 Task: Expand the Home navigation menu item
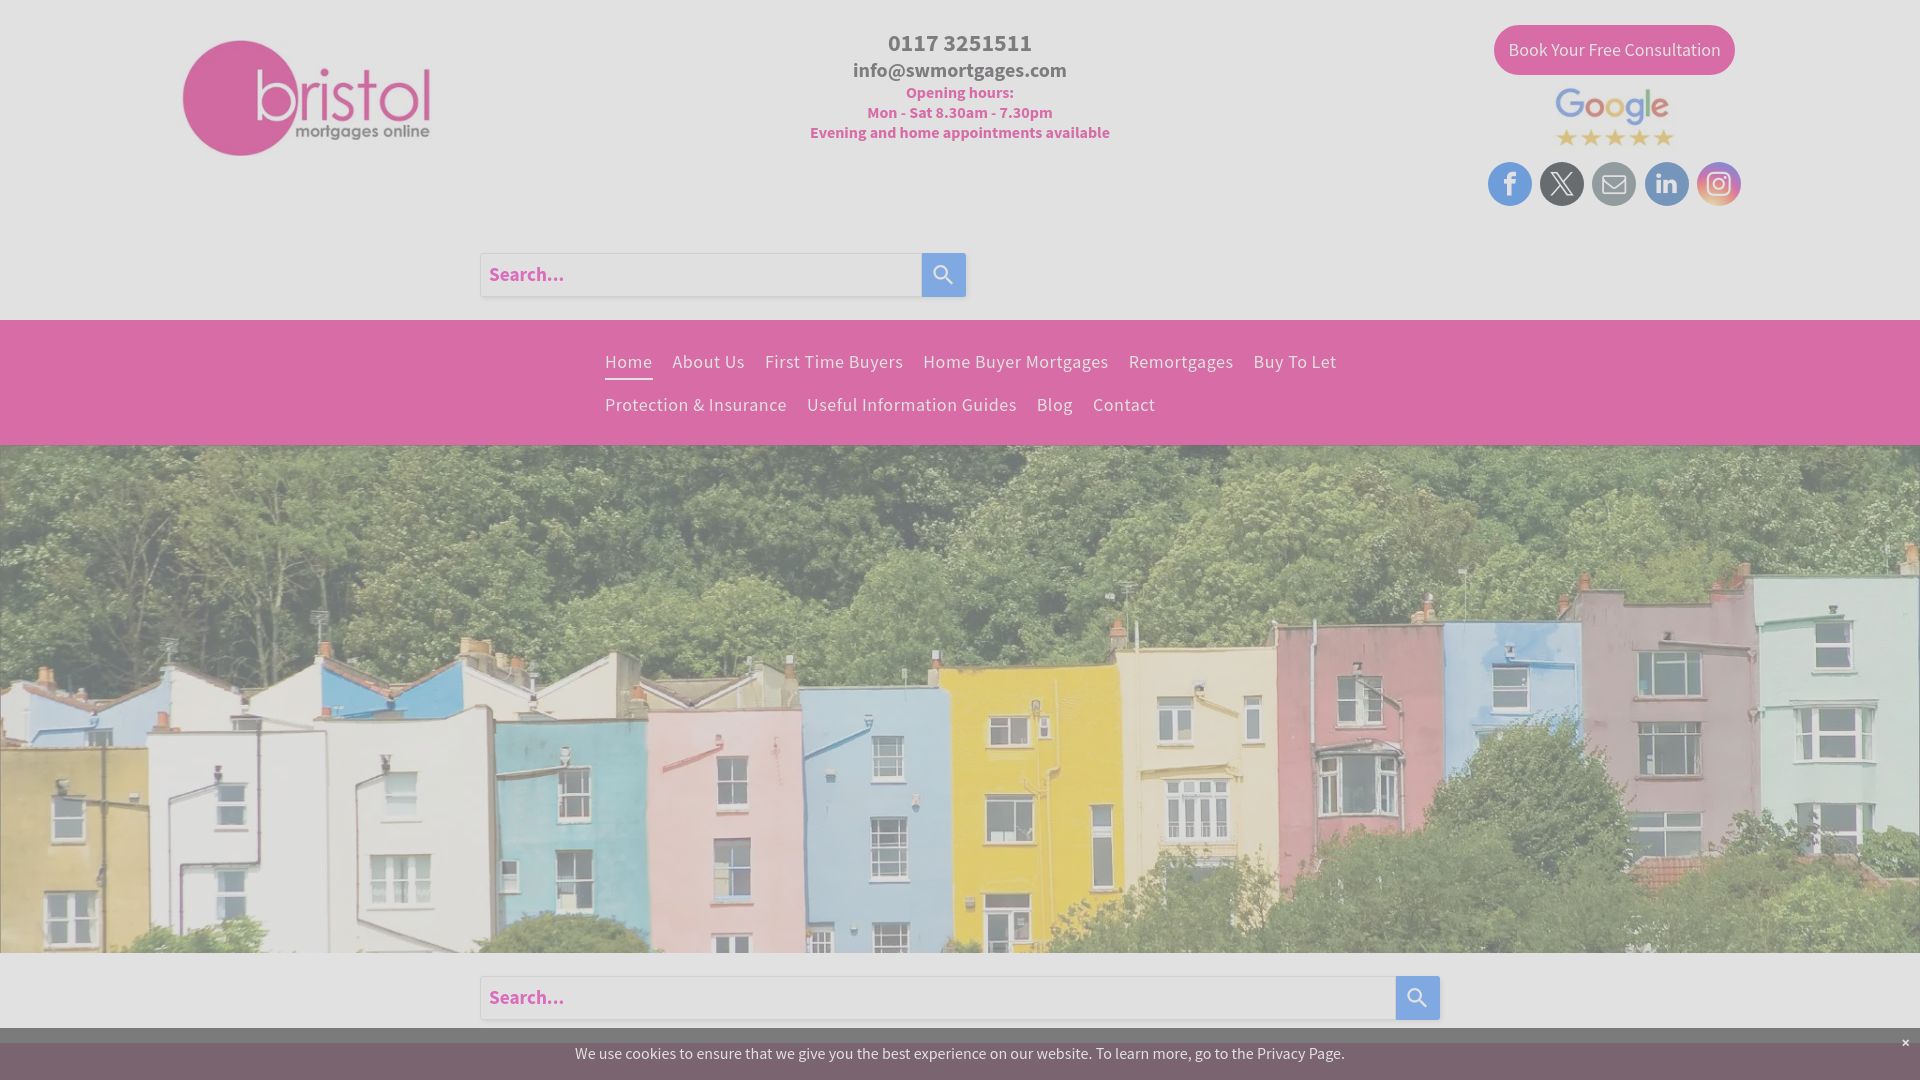point(628,360)
